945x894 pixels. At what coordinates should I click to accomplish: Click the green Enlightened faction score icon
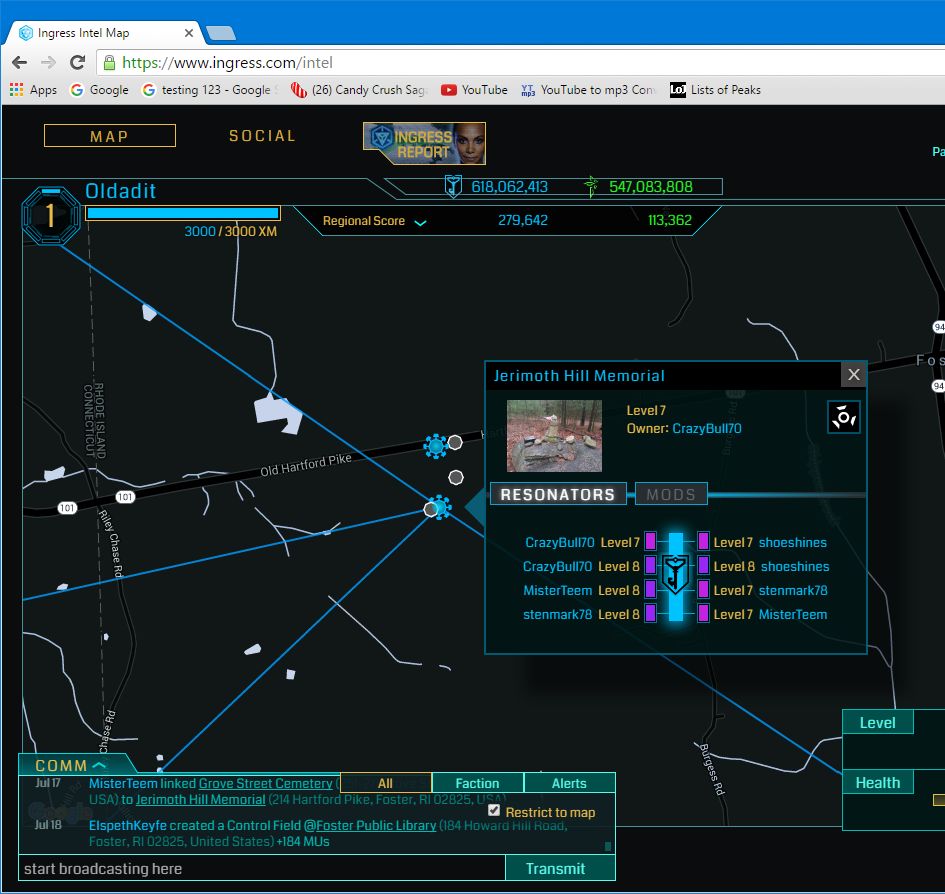tap(591, 186)
